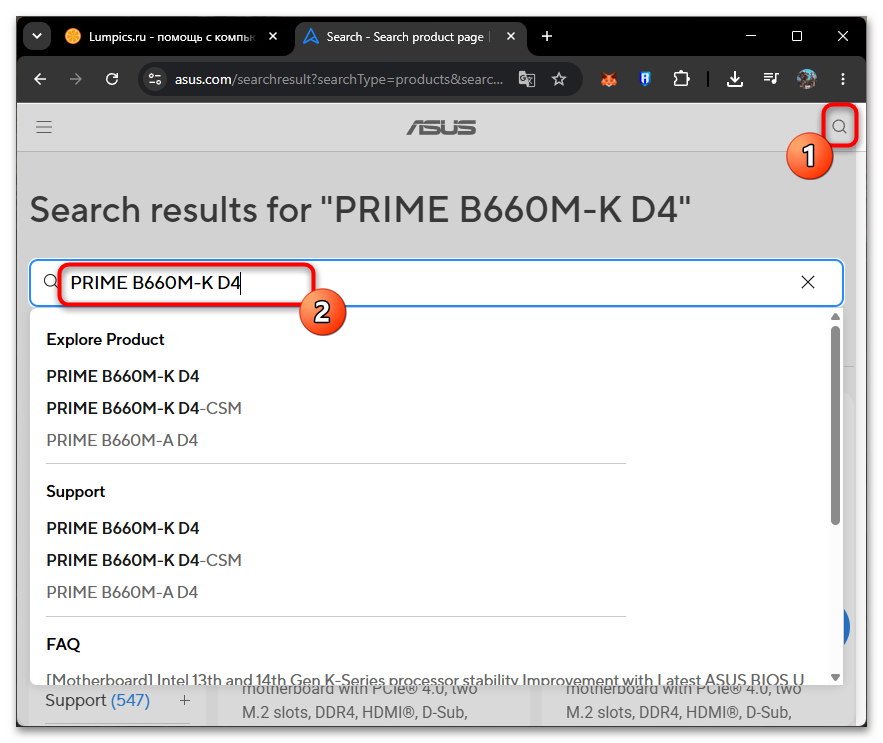The width and height of the screenshot is (883, 743).
Task: Open PRIME B660M-A D4 under Support
Action: pyautogui.click(x=122, y=593)
